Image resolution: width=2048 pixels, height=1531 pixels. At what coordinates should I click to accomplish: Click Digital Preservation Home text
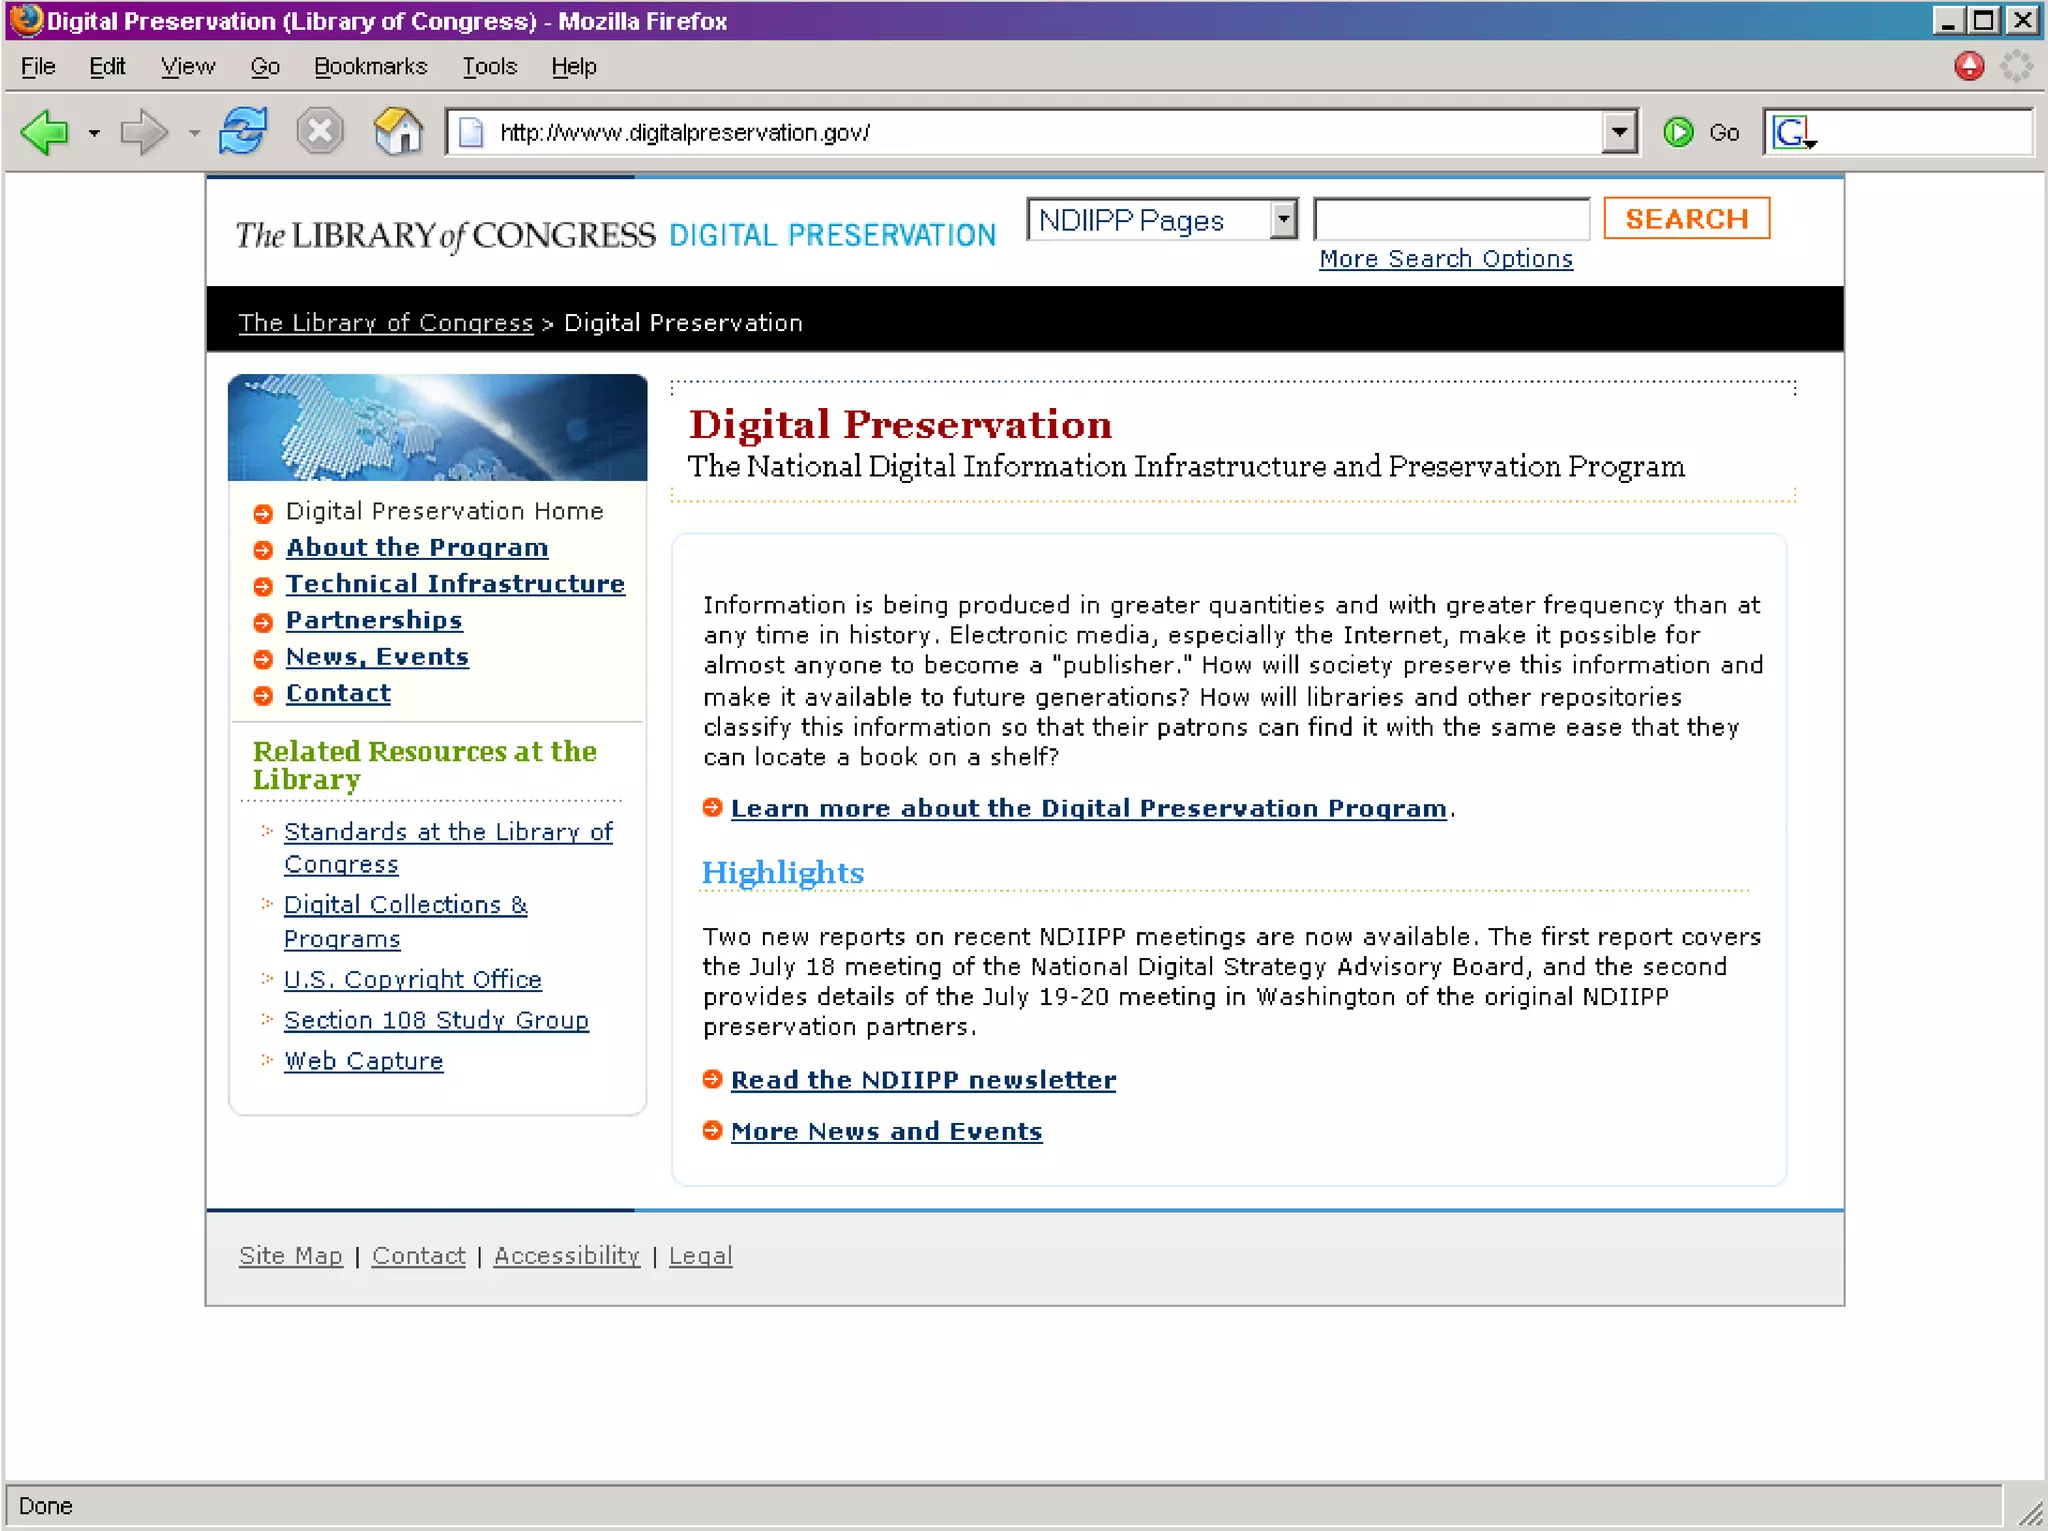click(445, 511)
